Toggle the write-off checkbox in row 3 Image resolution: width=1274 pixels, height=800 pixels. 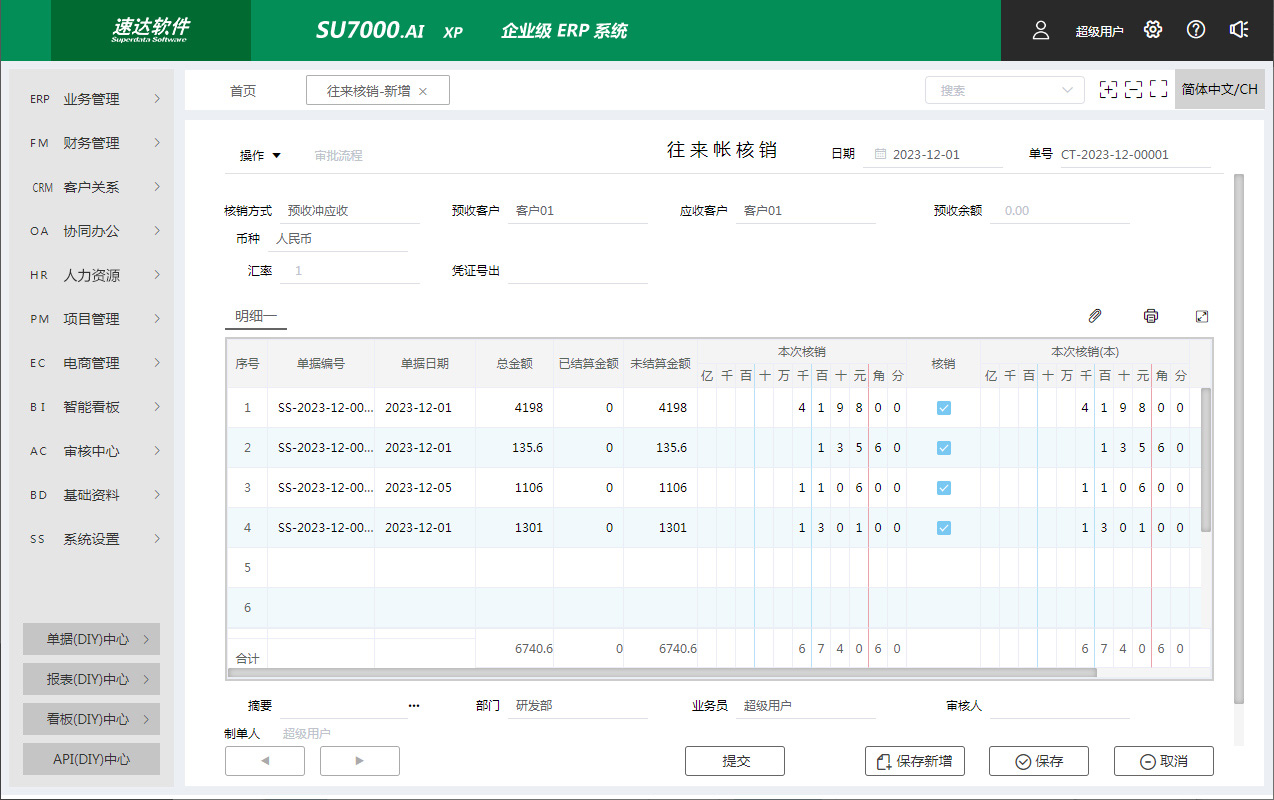pos(943,488)
